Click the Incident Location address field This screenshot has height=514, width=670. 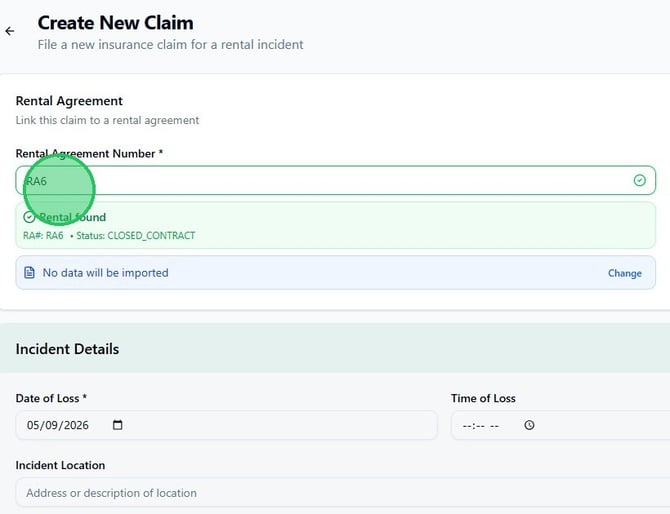pos(343,493)
